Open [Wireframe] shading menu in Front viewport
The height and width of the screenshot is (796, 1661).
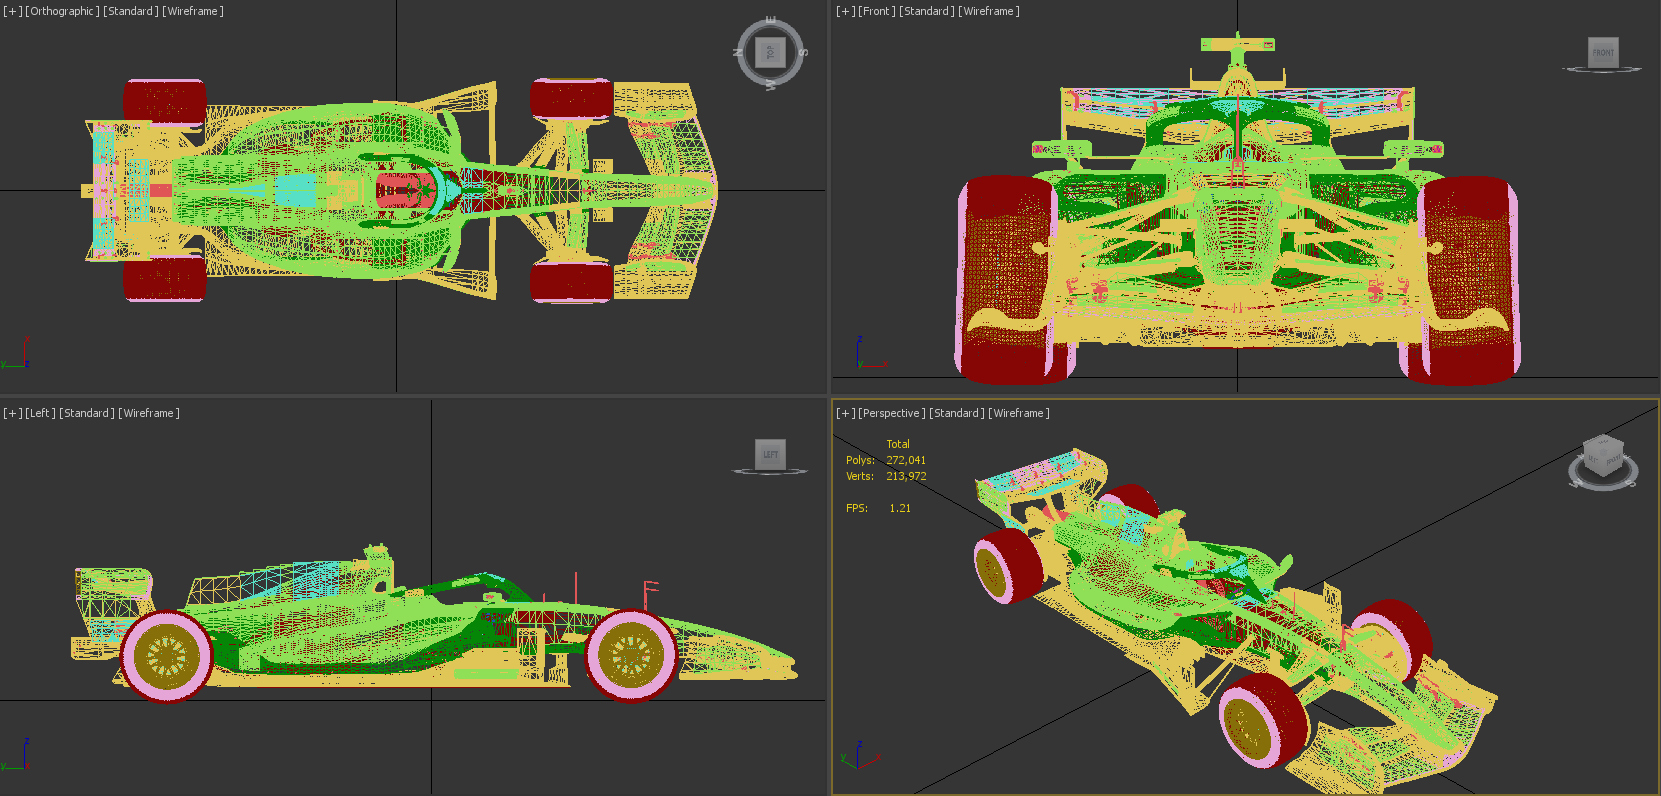(x=989, y=11)
